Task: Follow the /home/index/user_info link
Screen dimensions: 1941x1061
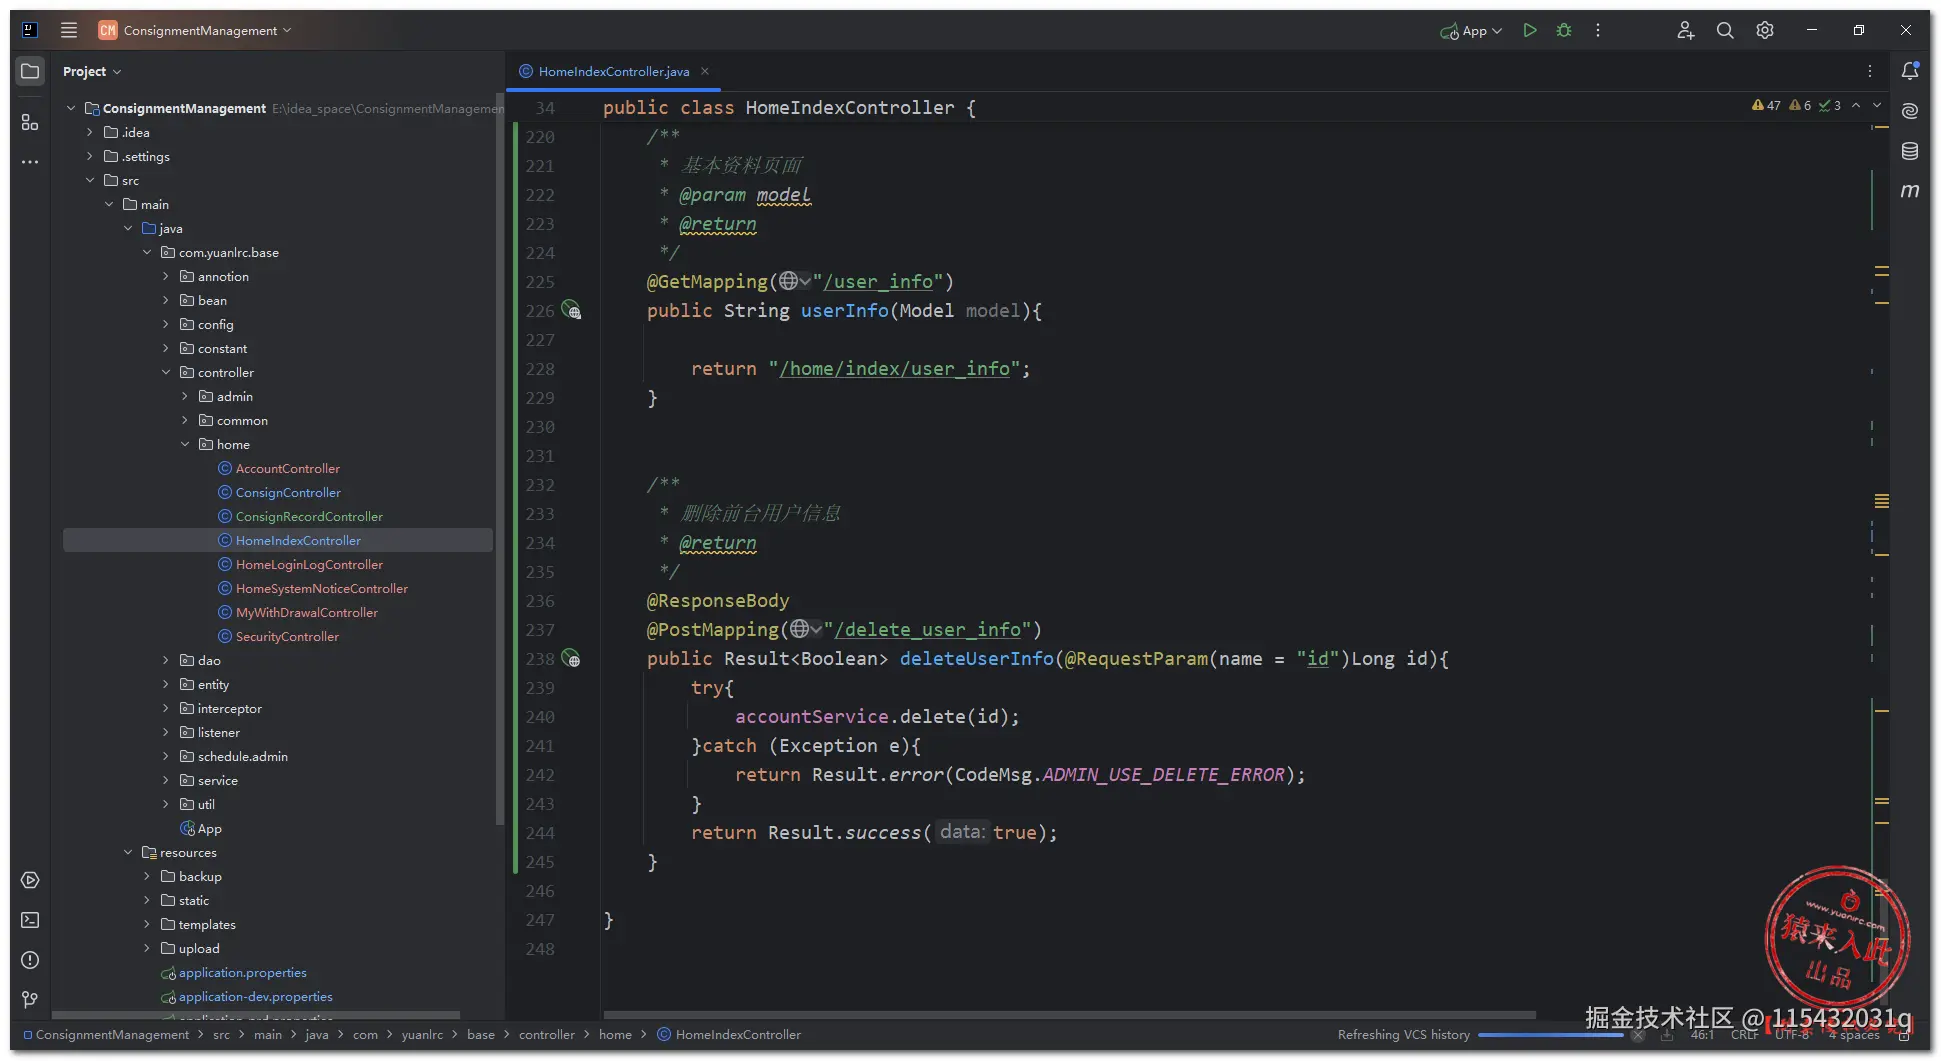Action: [894, 368]
